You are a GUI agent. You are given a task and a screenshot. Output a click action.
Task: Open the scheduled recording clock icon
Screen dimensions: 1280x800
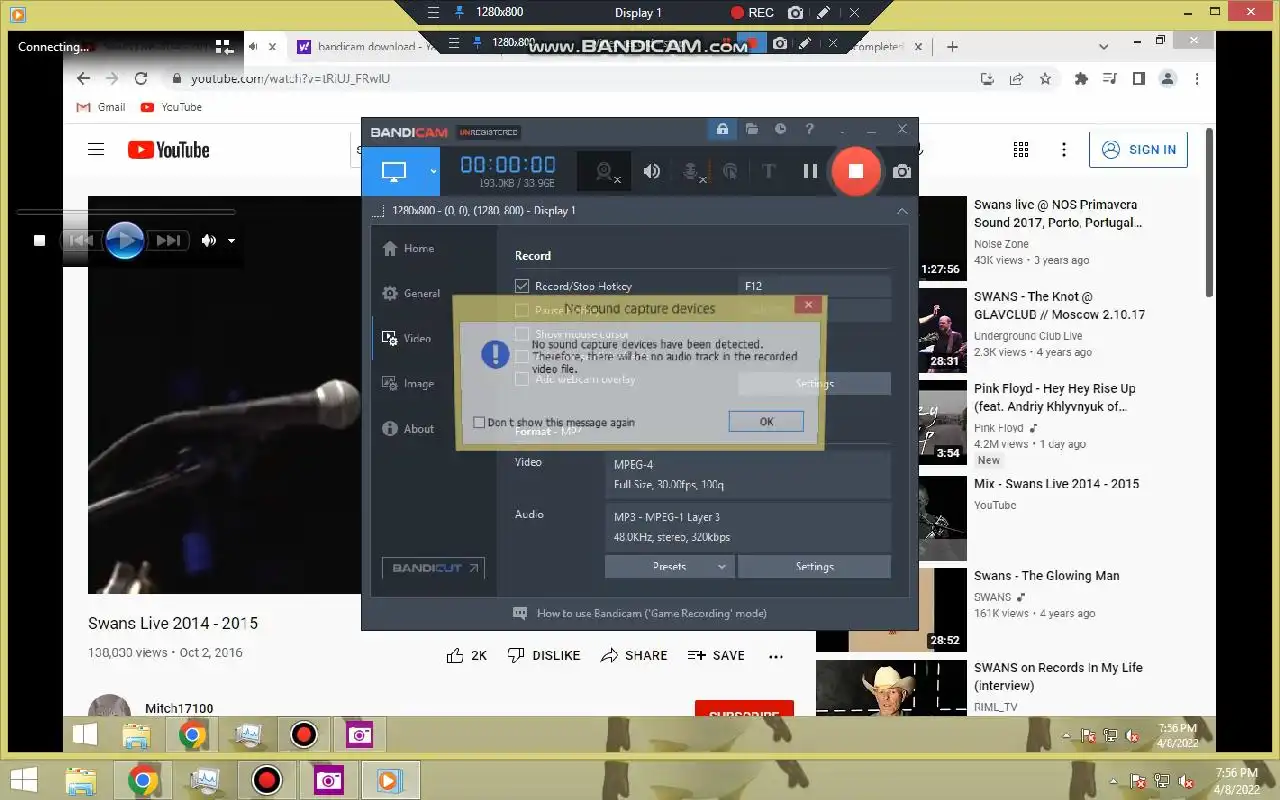pyautogui.click(x=781, y=130)
